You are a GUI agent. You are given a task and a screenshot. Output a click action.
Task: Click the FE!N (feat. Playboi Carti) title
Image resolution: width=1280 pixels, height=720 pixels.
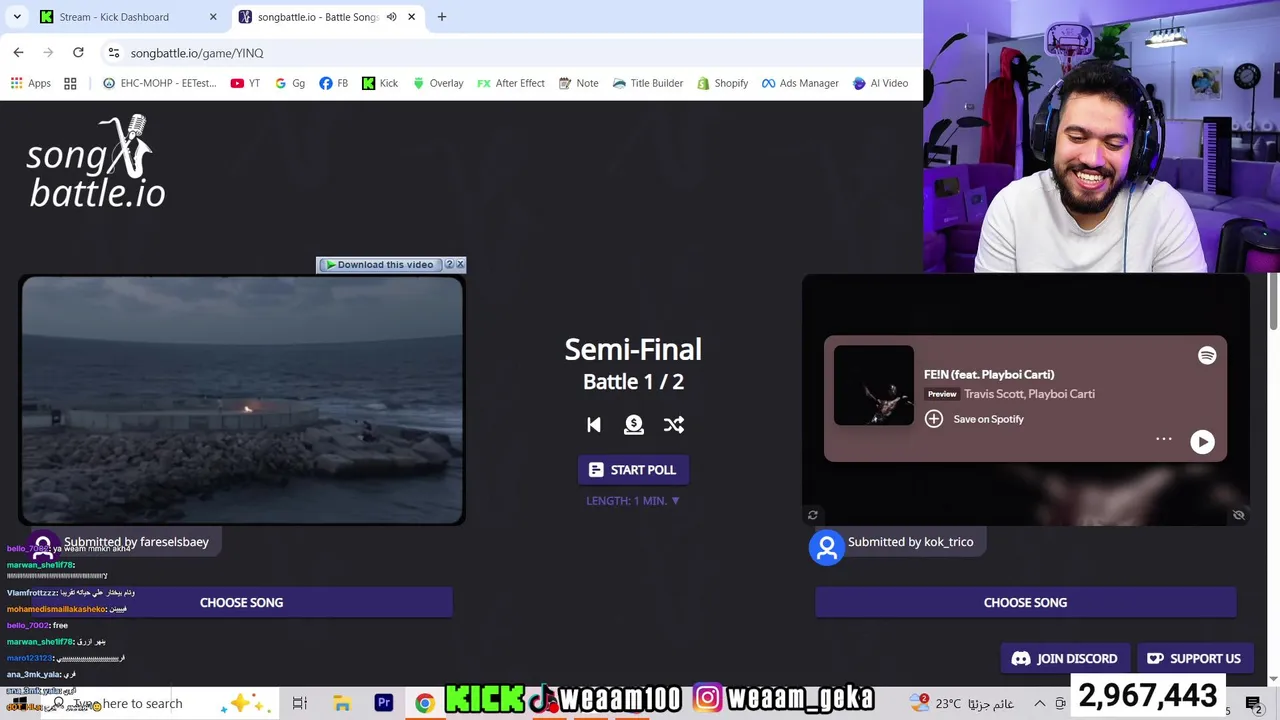(989, 374)
